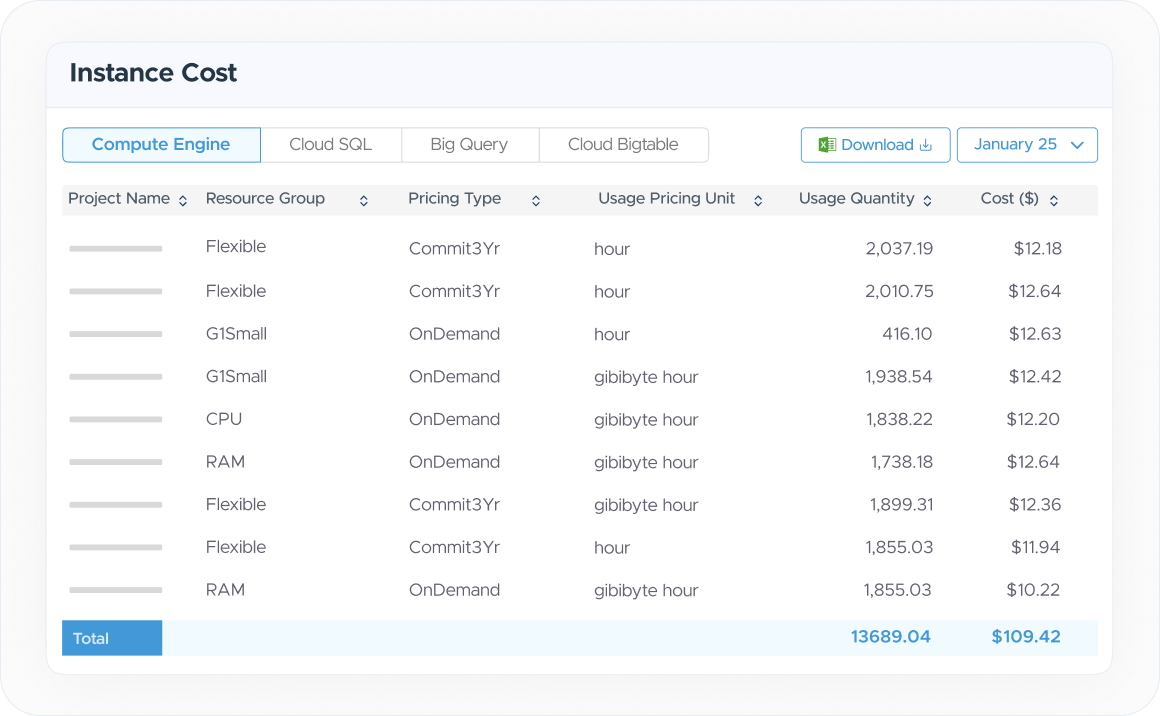This screenshot has width=1160, height=716.
Task: Click the Project Name column header
Action: coord(119,198)
